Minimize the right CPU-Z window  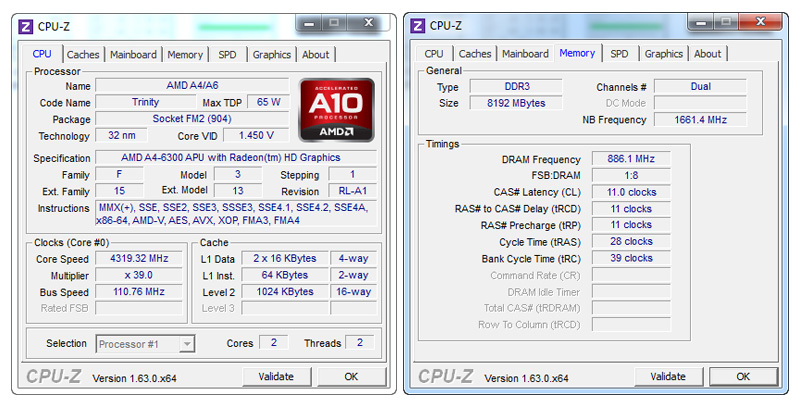pos(701,22)
